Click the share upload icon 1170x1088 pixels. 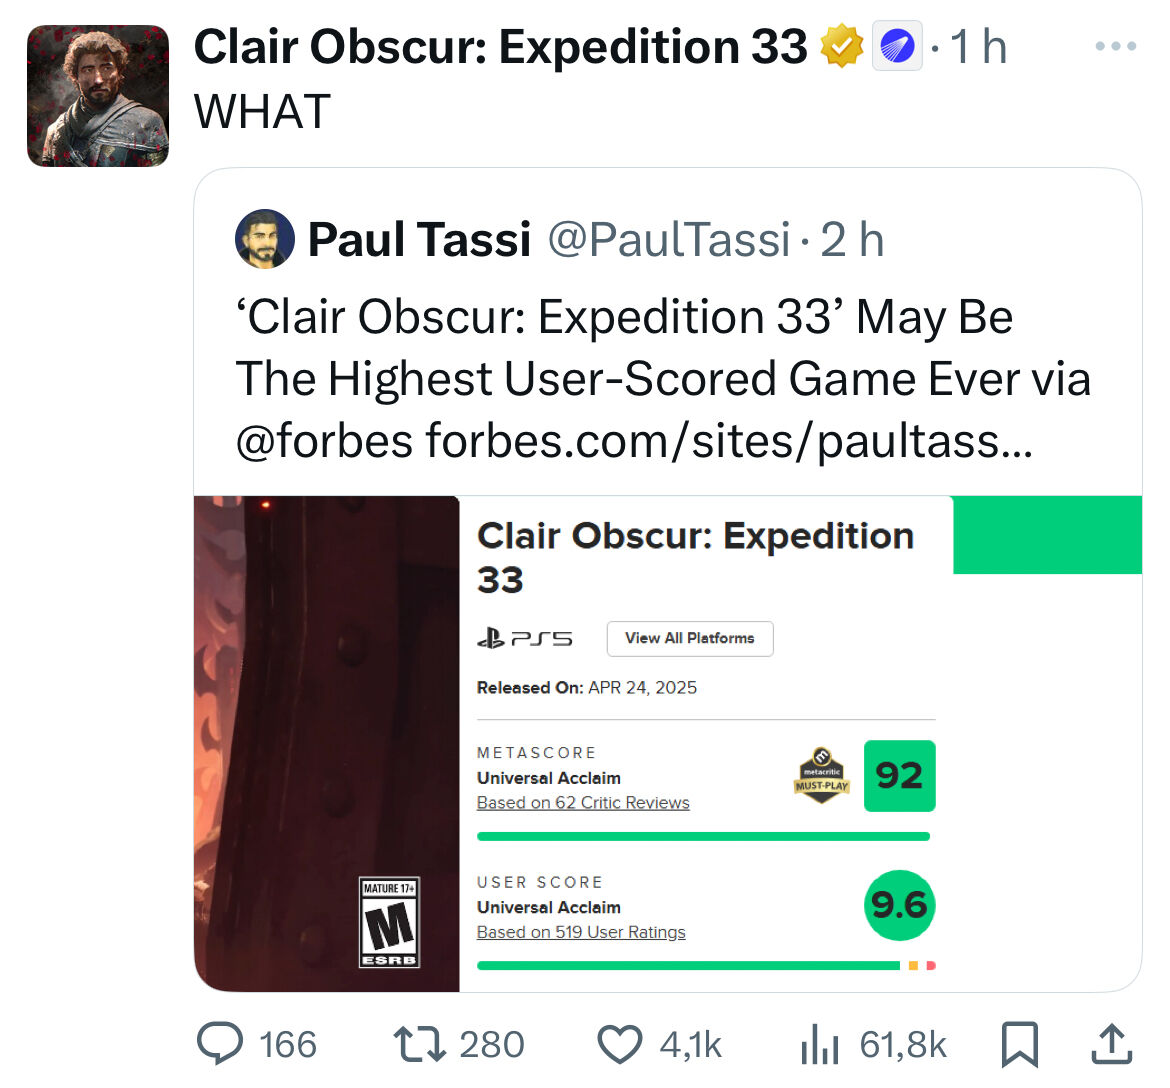(1112, 1043)
